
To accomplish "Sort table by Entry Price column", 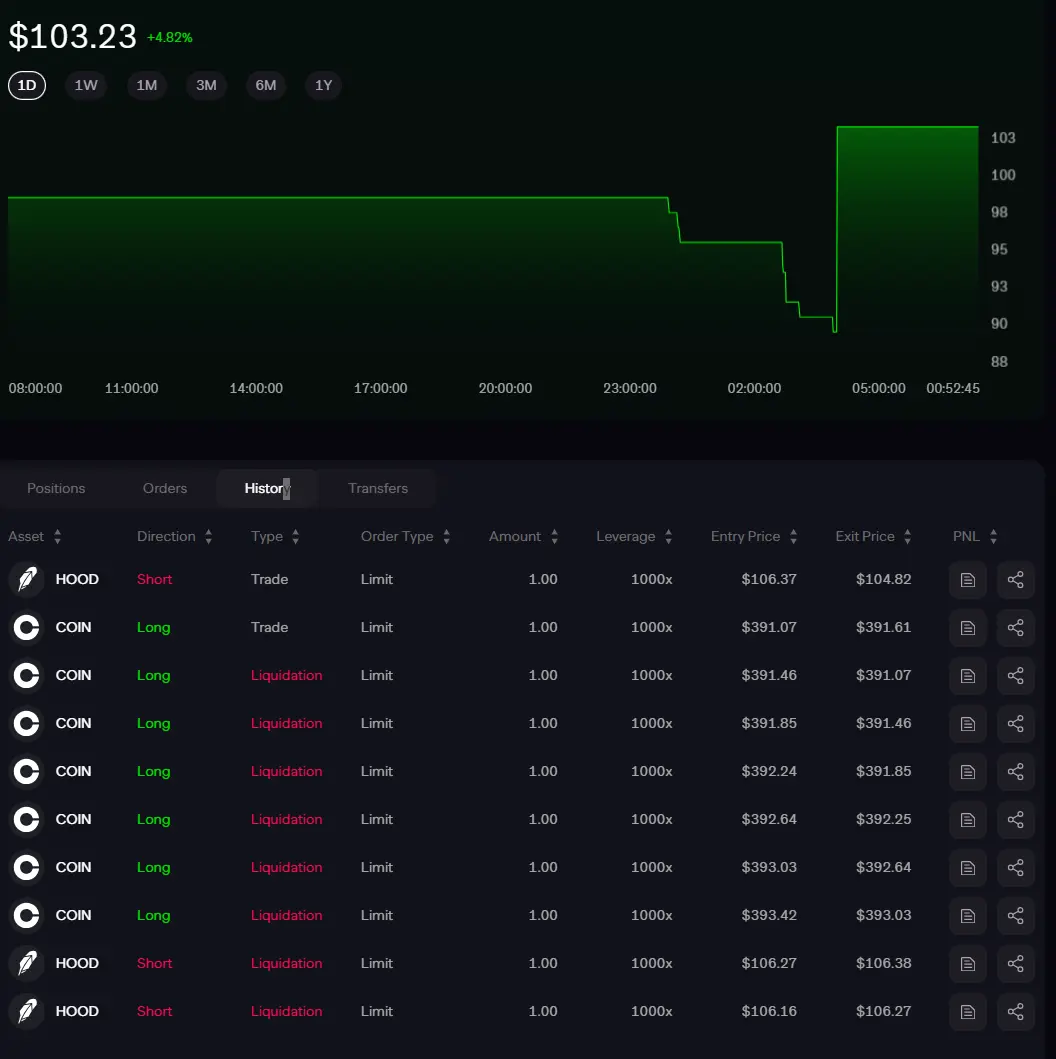I will pos(754,536).
